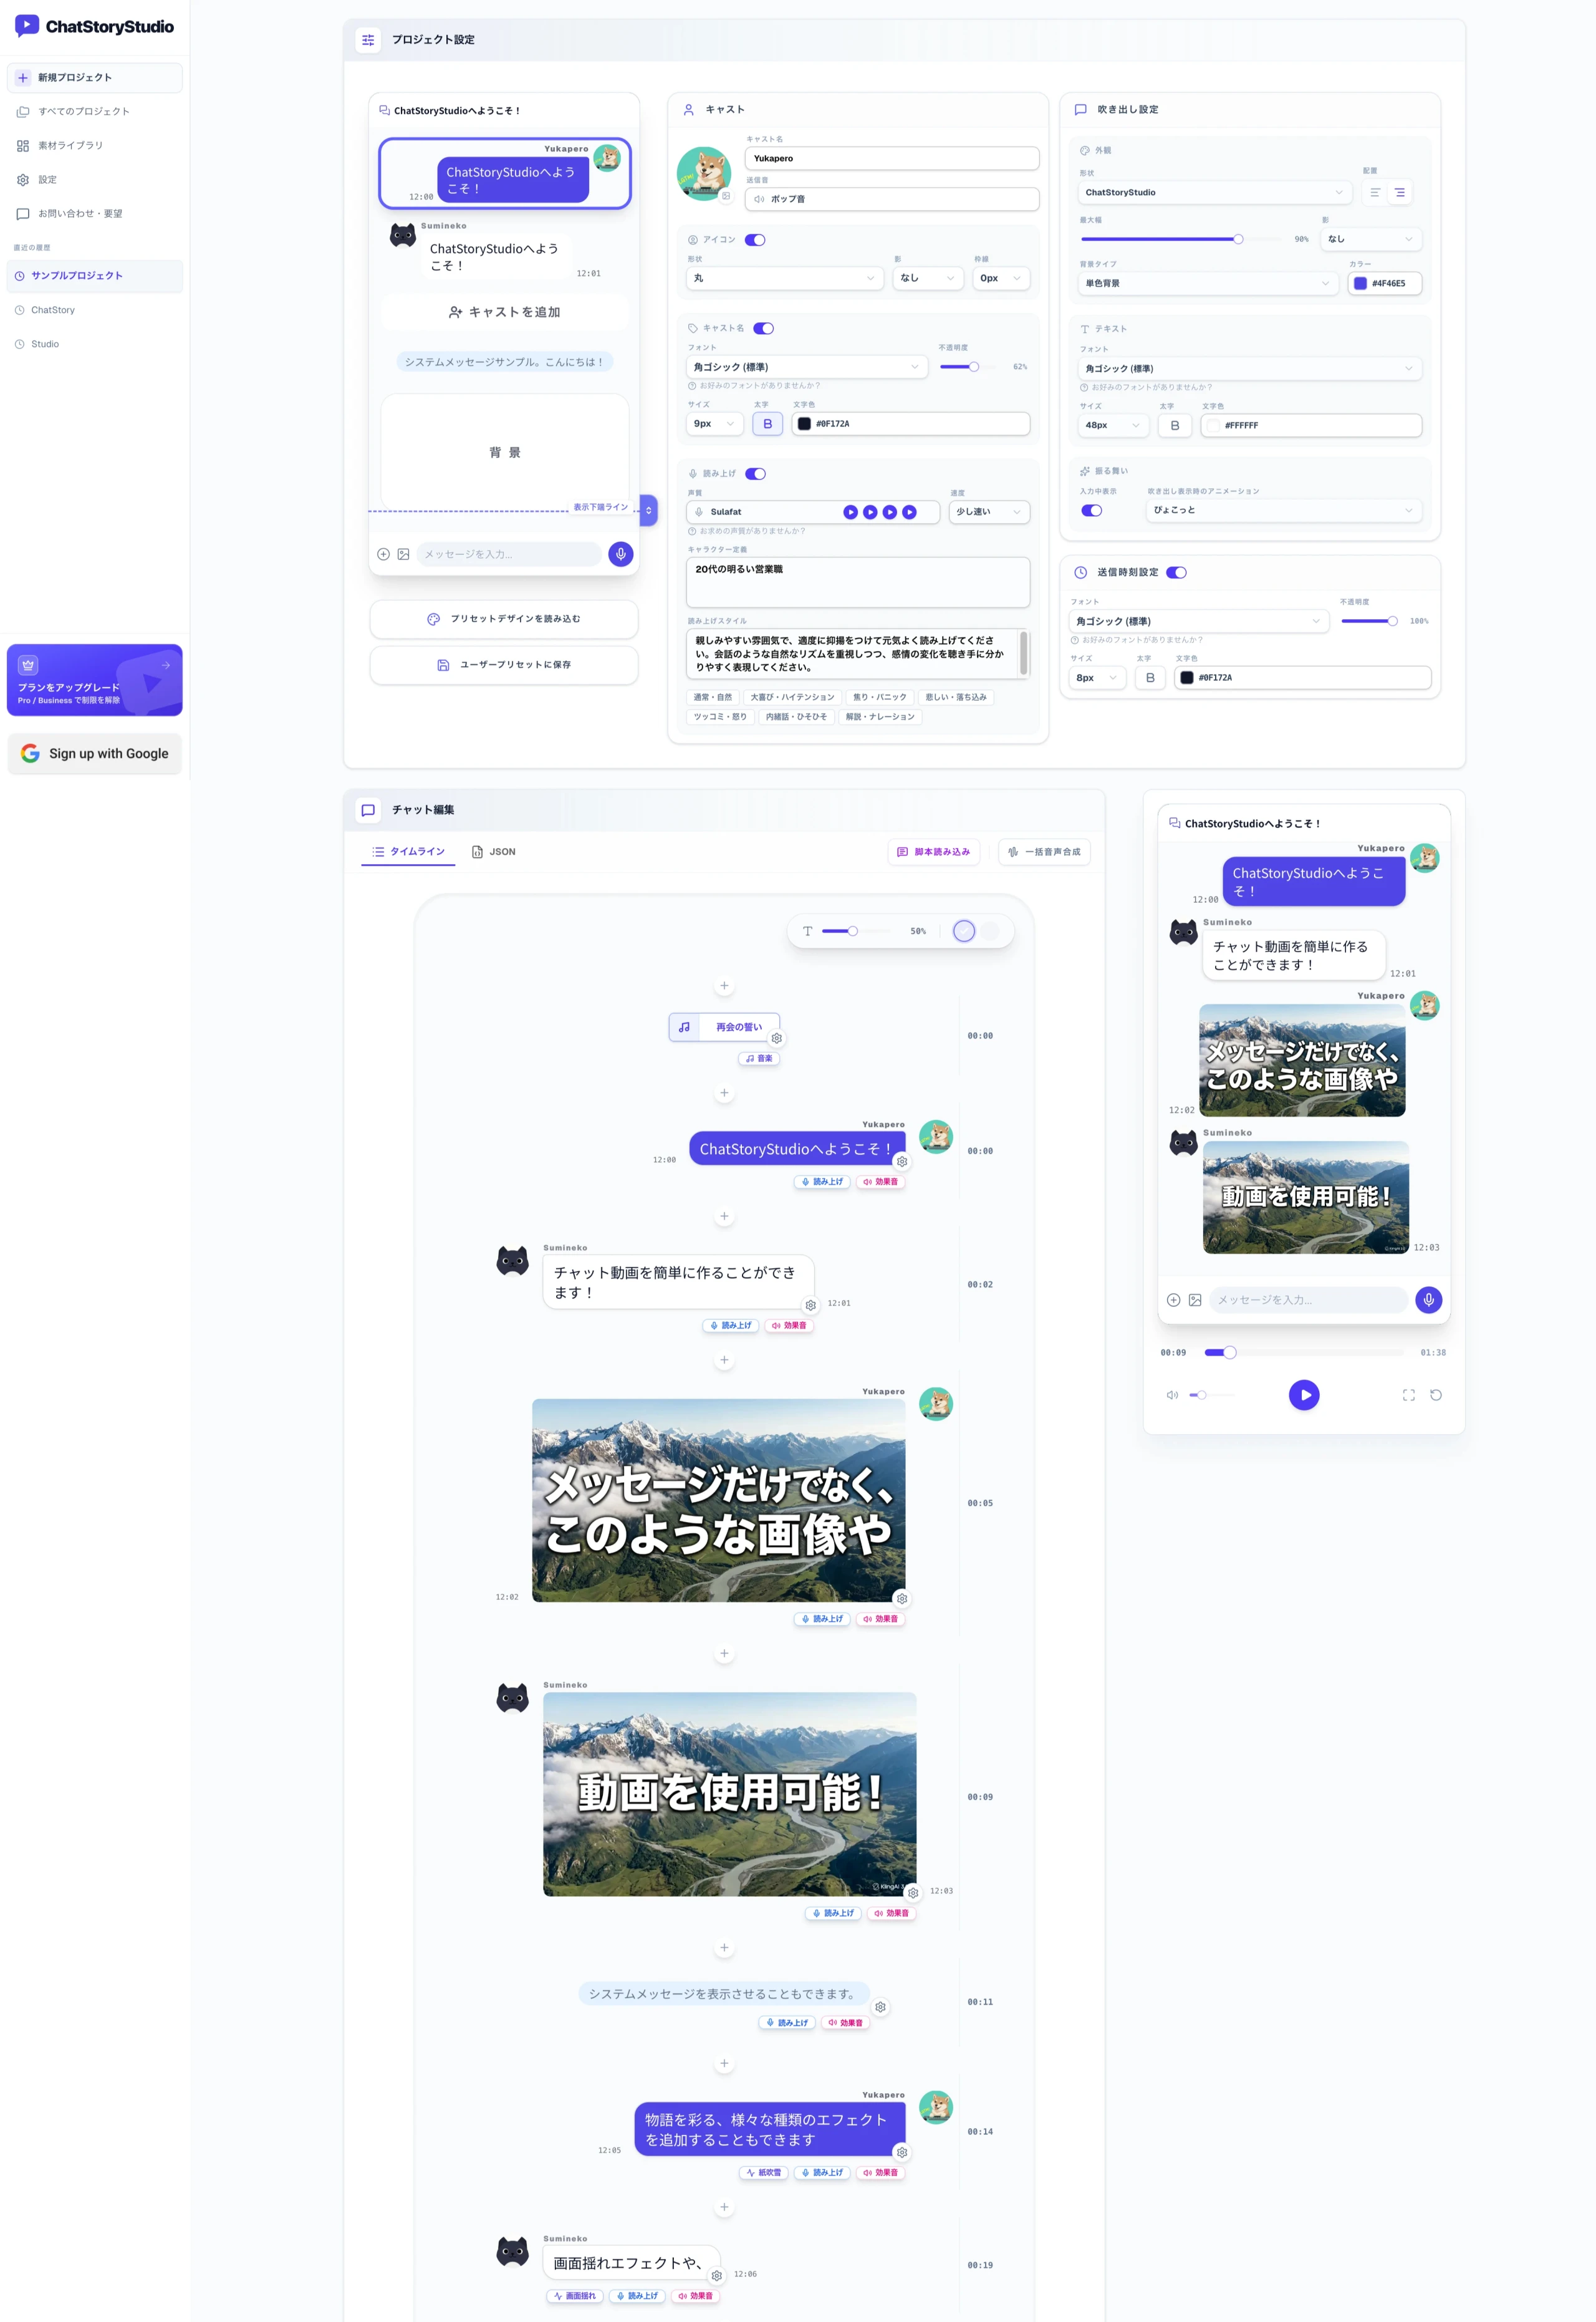Toggle the 送信時刻設定 switch
The image size is (1596, 2322).
[x=1177, y=573]
